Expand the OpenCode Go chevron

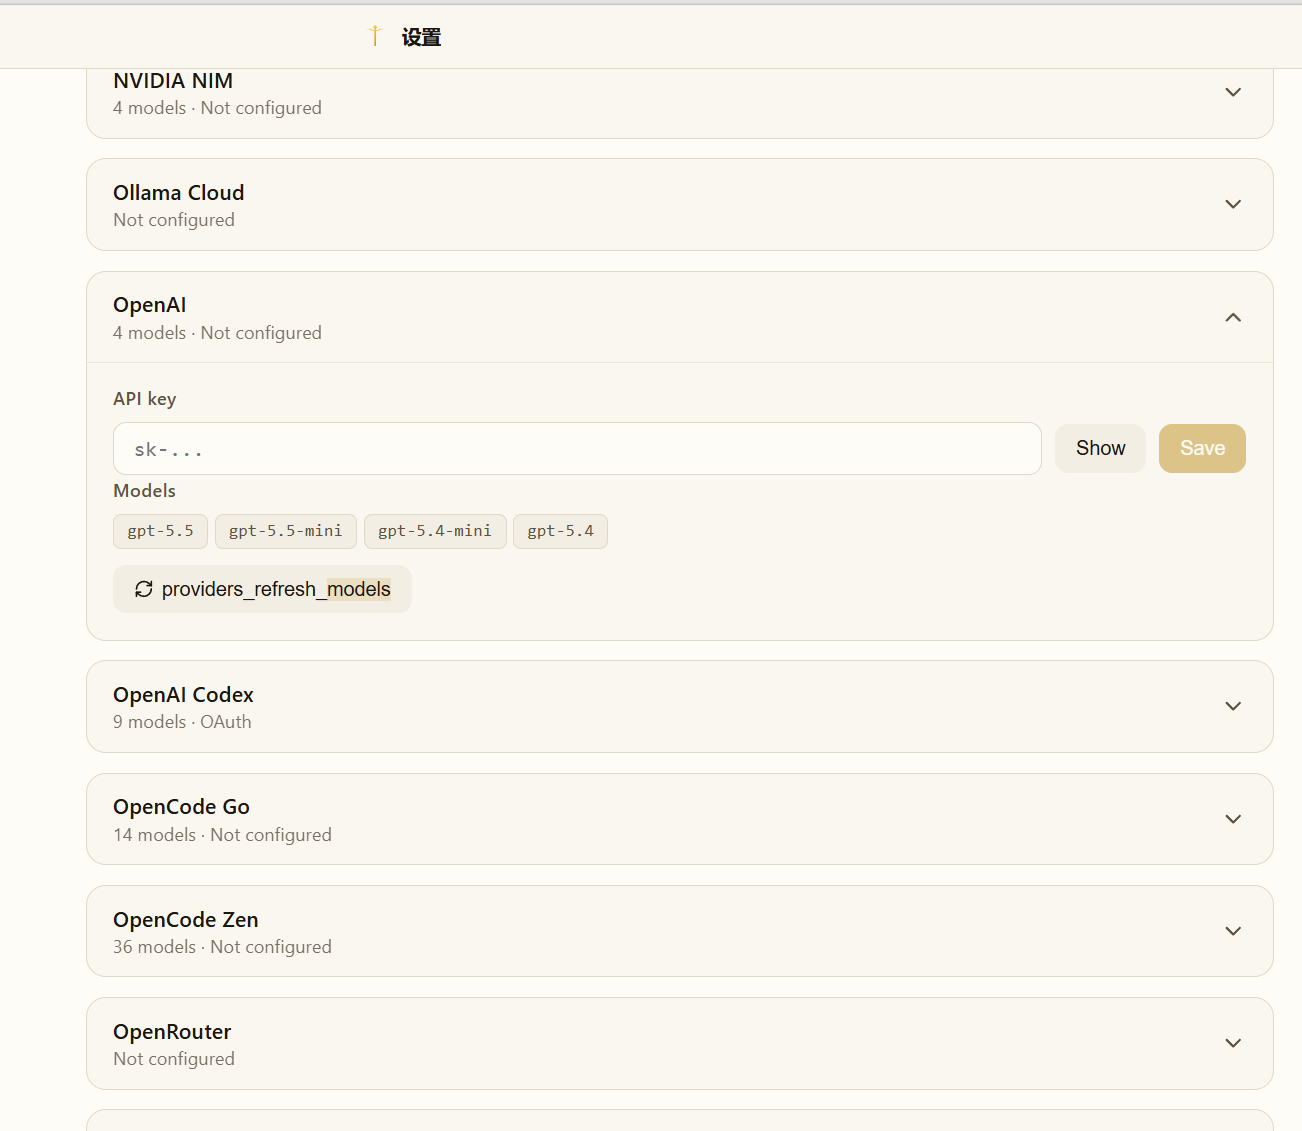click(x=1233, y=819)
